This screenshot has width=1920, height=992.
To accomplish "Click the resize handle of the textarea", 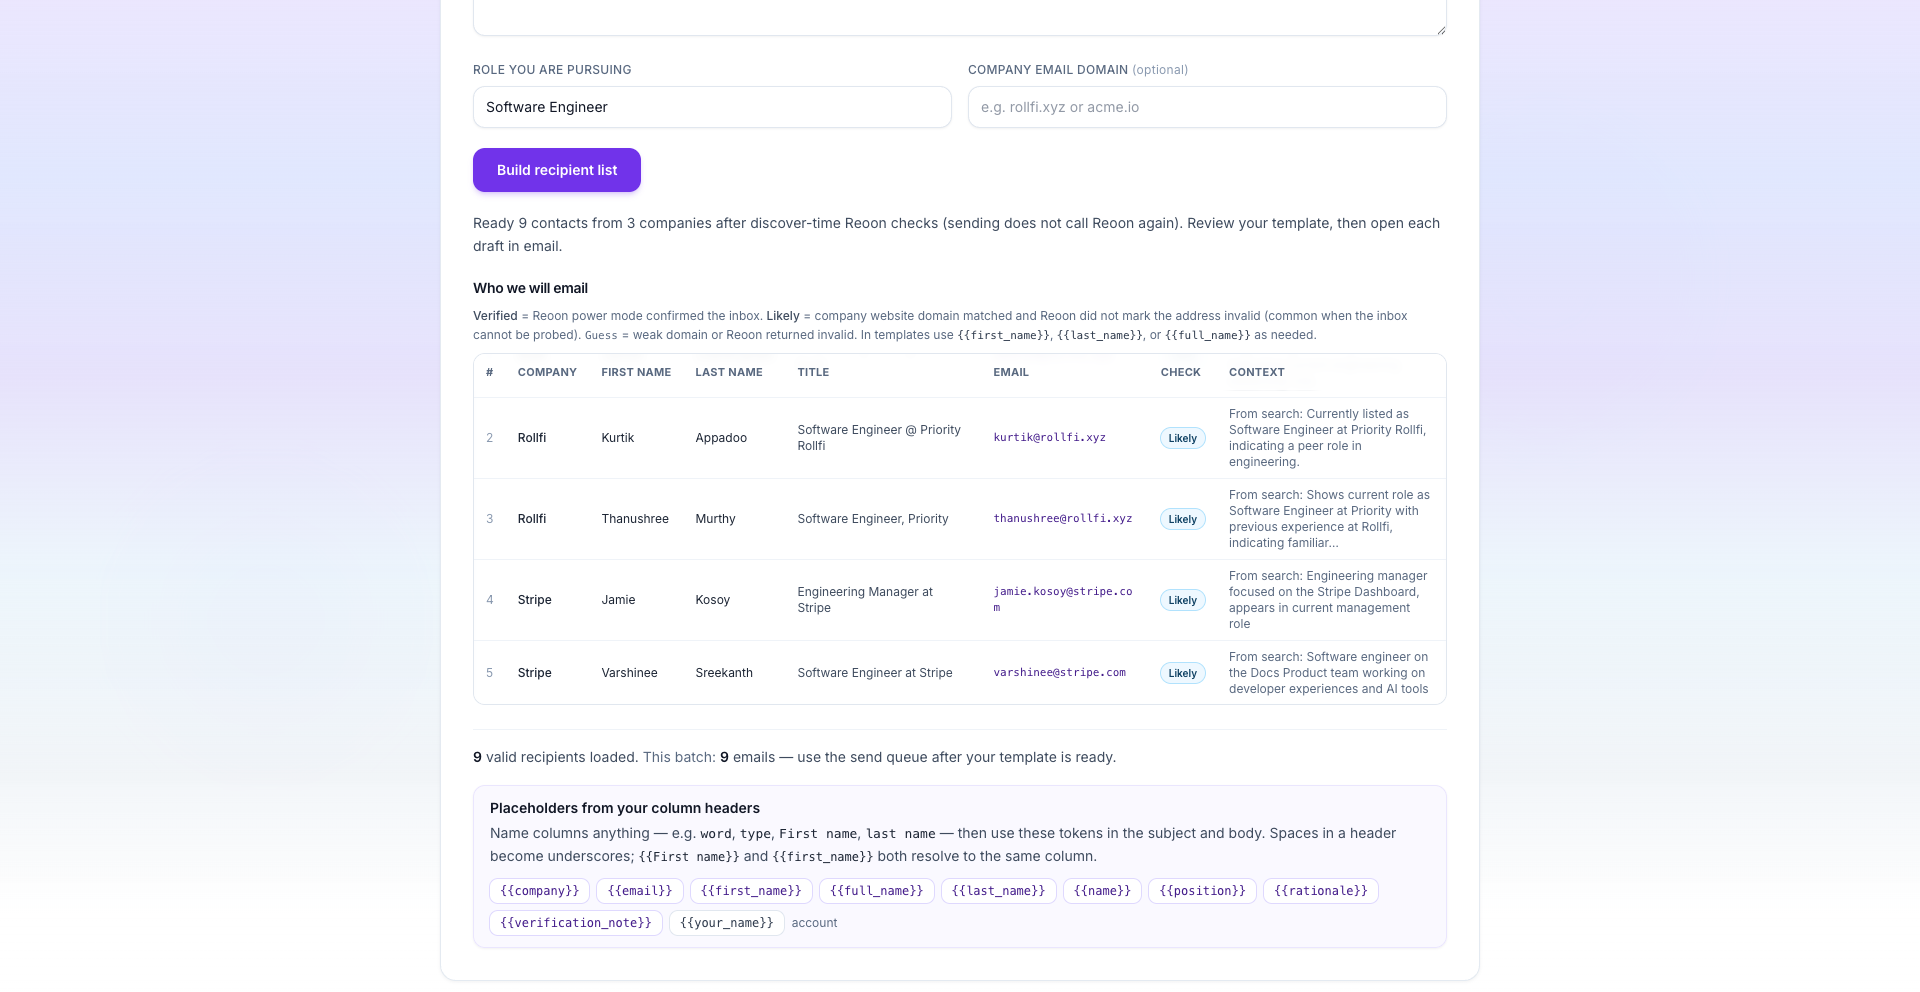I will [1440, 29].
